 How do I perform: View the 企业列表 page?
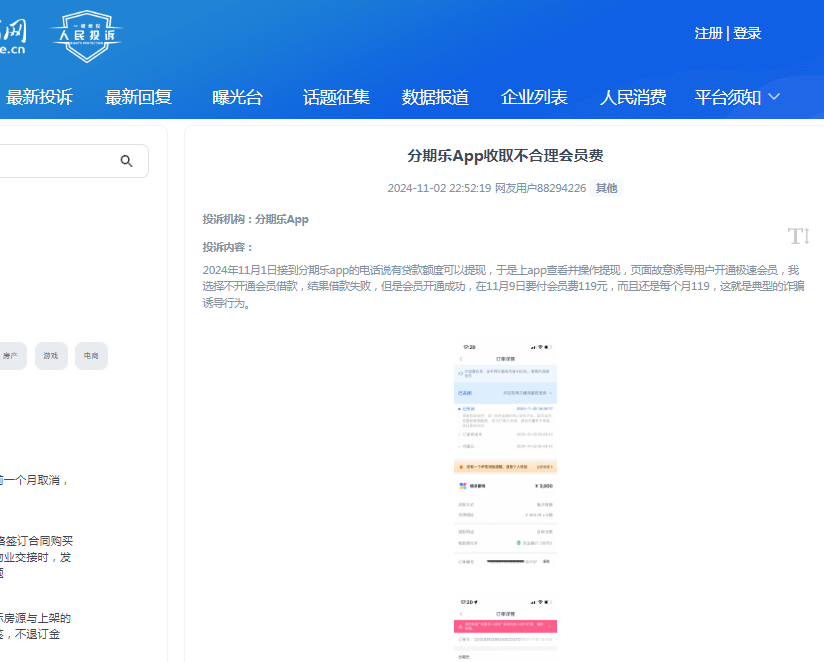pyautogui.click(x=534, y=97)
